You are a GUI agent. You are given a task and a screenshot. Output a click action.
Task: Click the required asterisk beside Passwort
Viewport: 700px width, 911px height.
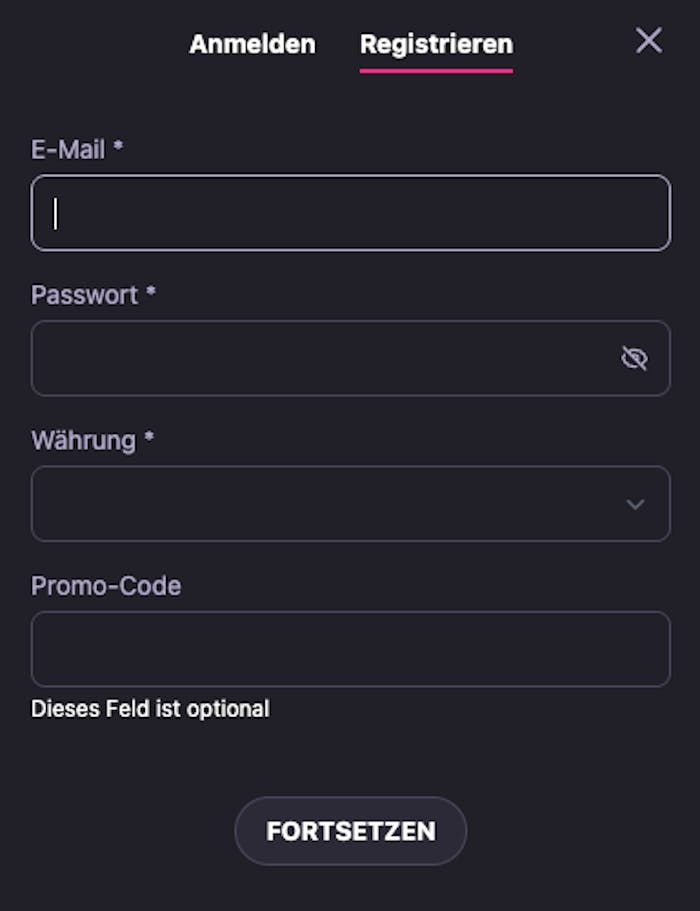[151, 293]
